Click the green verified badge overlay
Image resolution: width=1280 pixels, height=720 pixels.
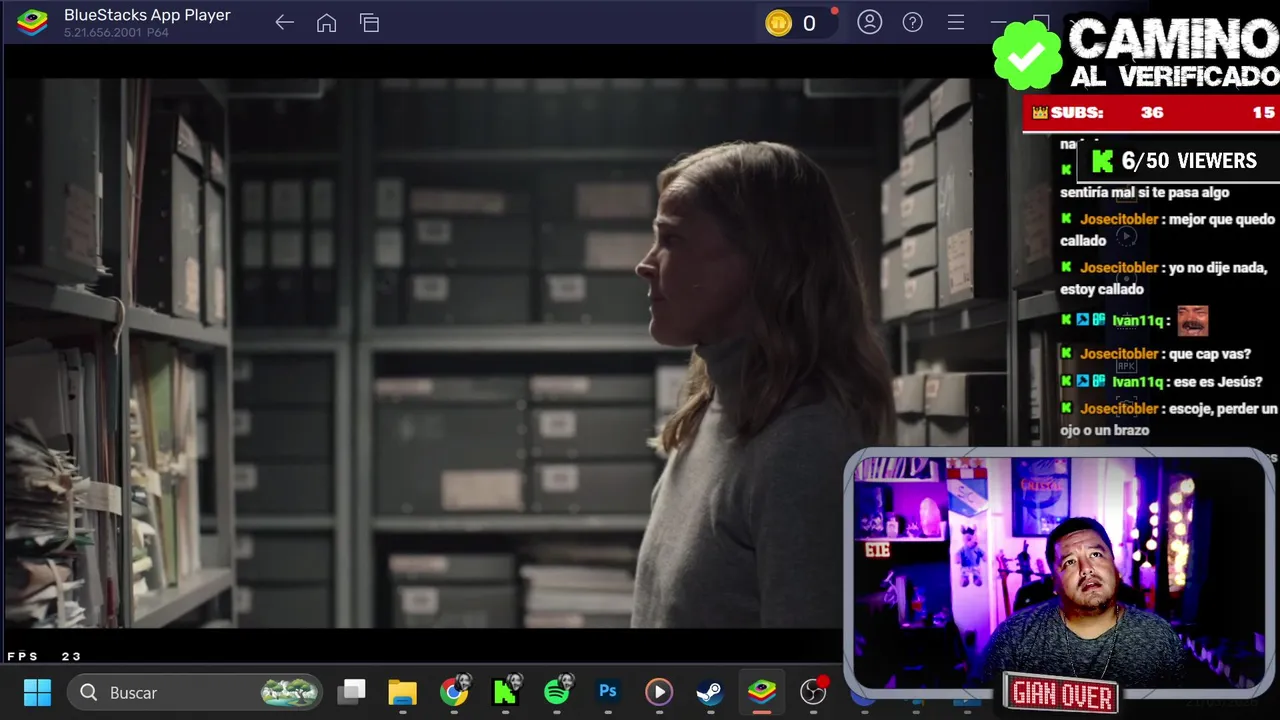point(1027,55)
